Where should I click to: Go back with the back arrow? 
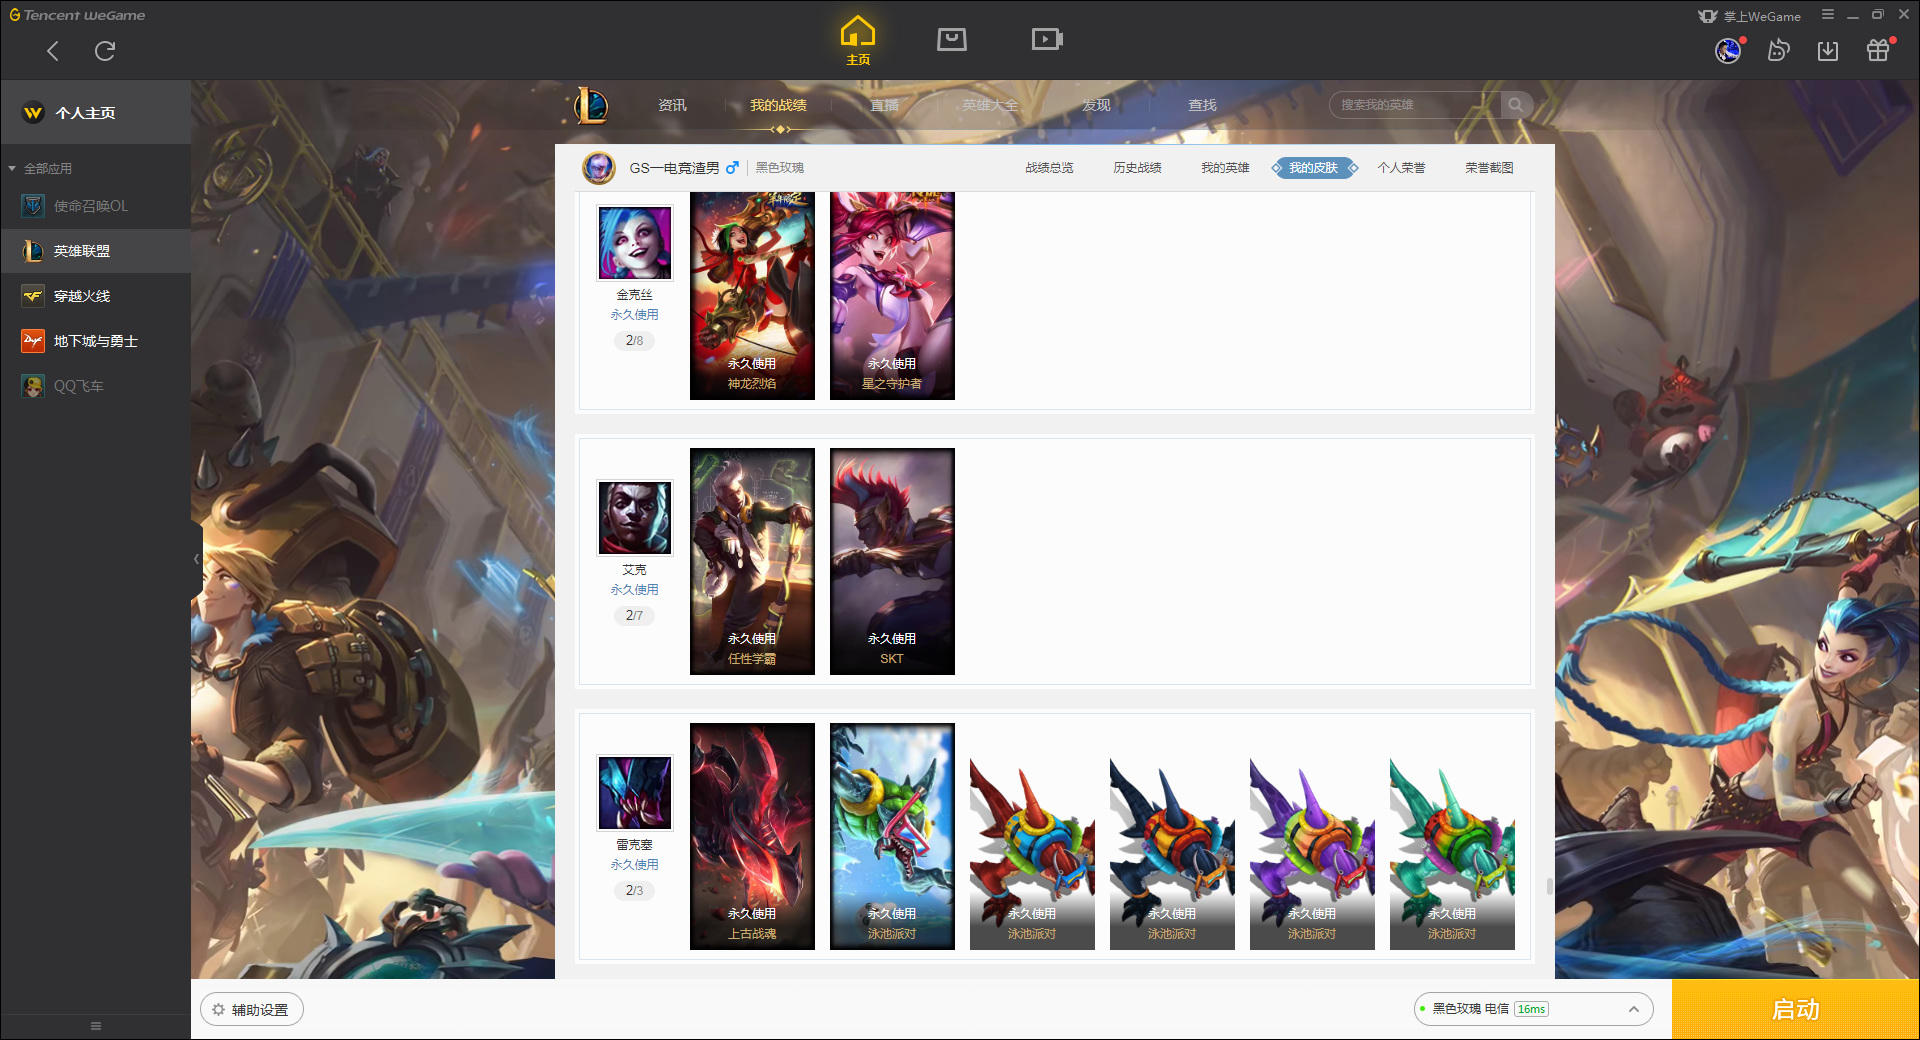click(x=53, y=51)
